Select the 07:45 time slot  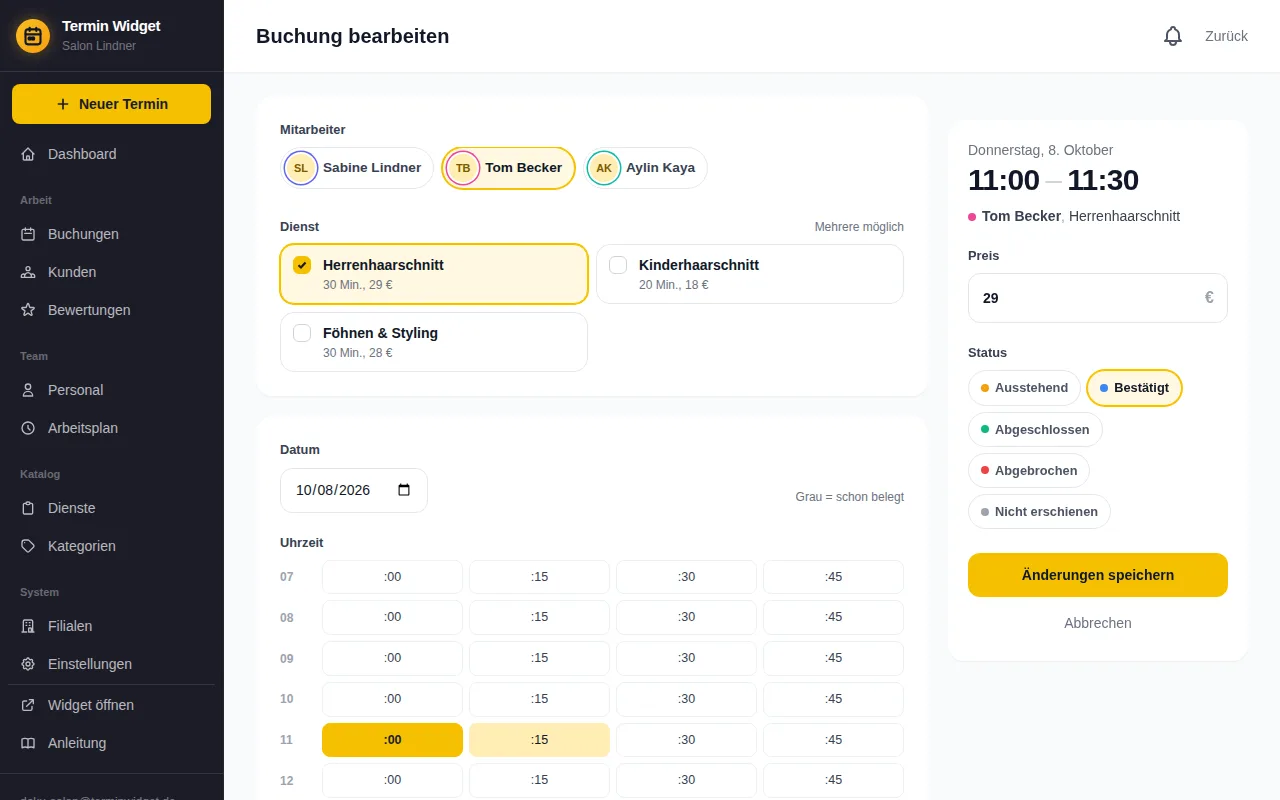click(x=833, y=577)
